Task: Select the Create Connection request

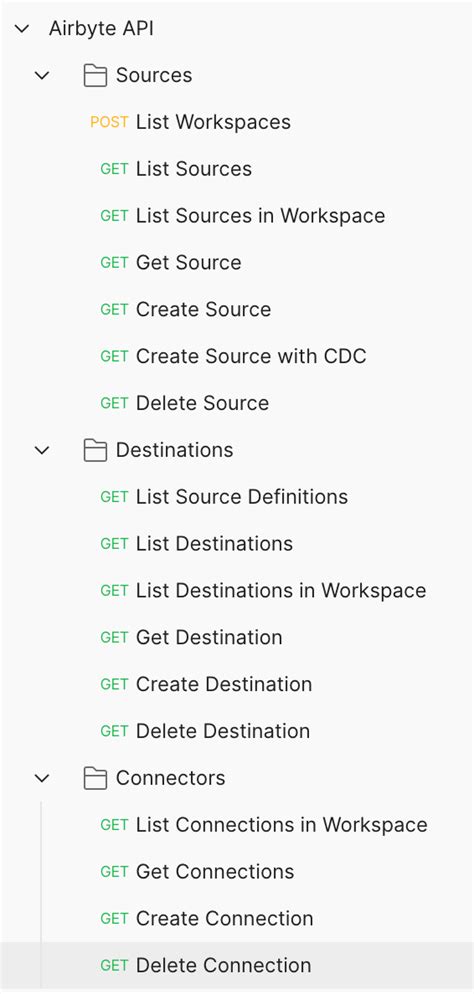Action: (237, 919)
